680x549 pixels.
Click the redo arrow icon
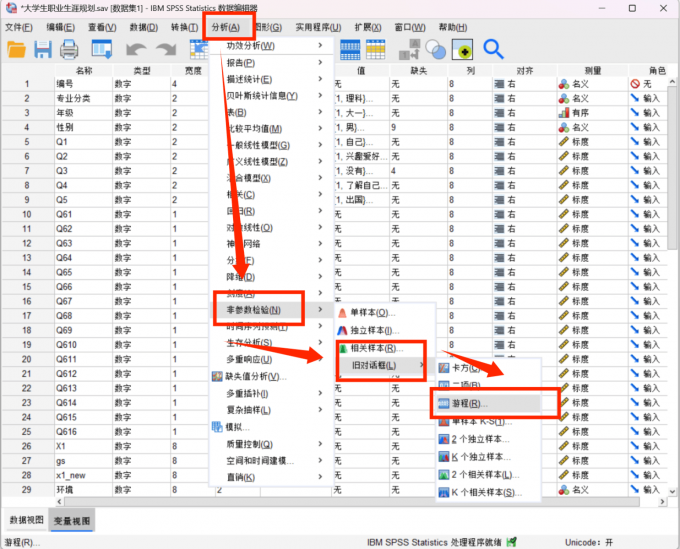pyautogui.click(x=166, y=50)
